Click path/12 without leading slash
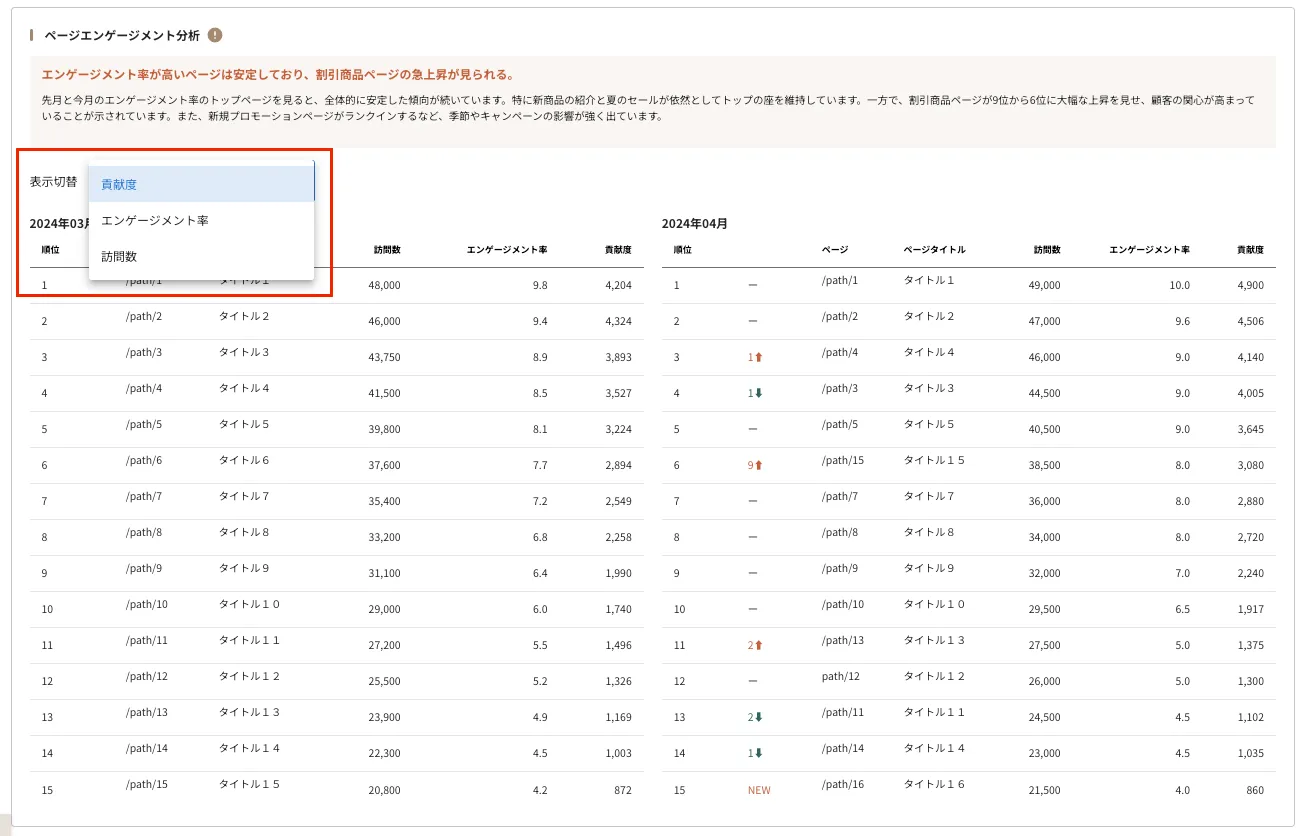 pyautogui.click(x=841, y=676)
